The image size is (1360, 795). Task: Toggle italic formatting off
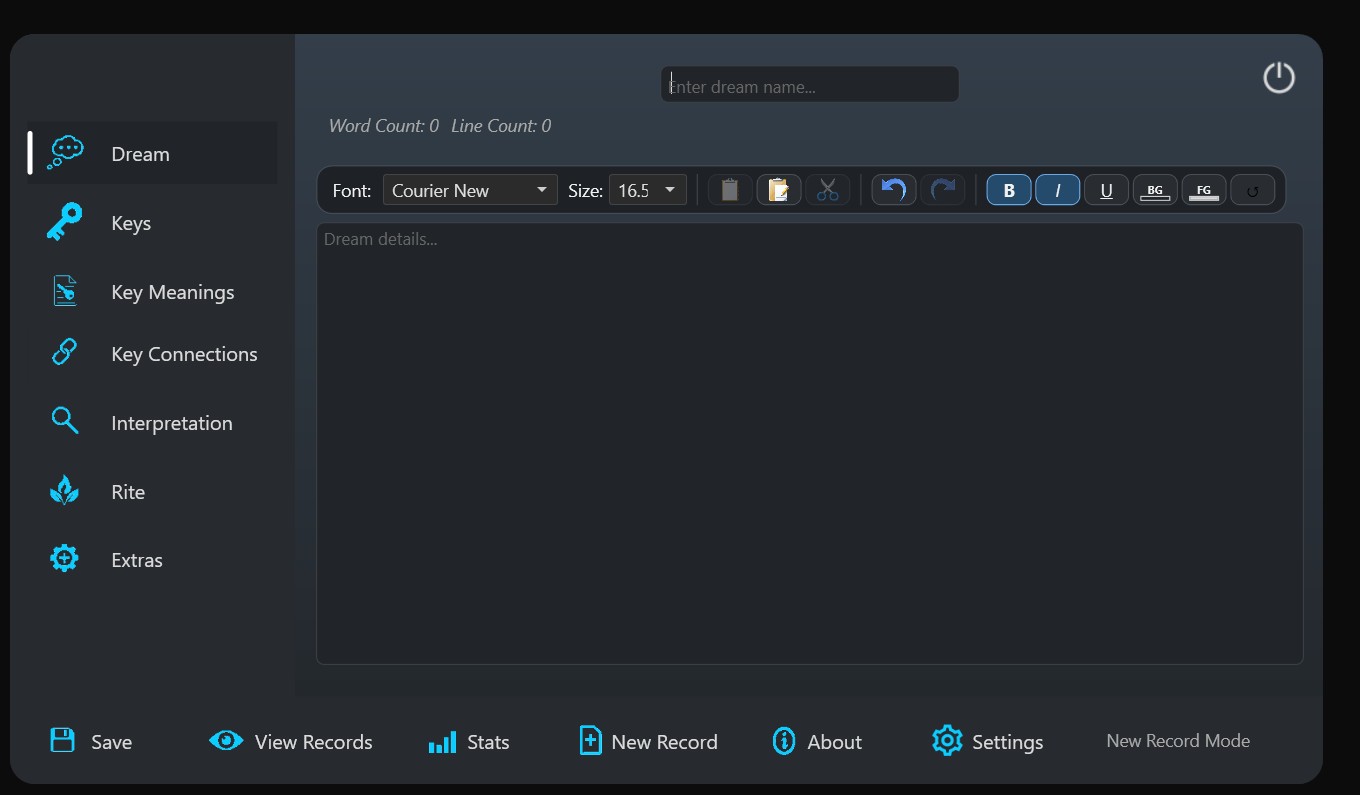[x=1058, y=190]
